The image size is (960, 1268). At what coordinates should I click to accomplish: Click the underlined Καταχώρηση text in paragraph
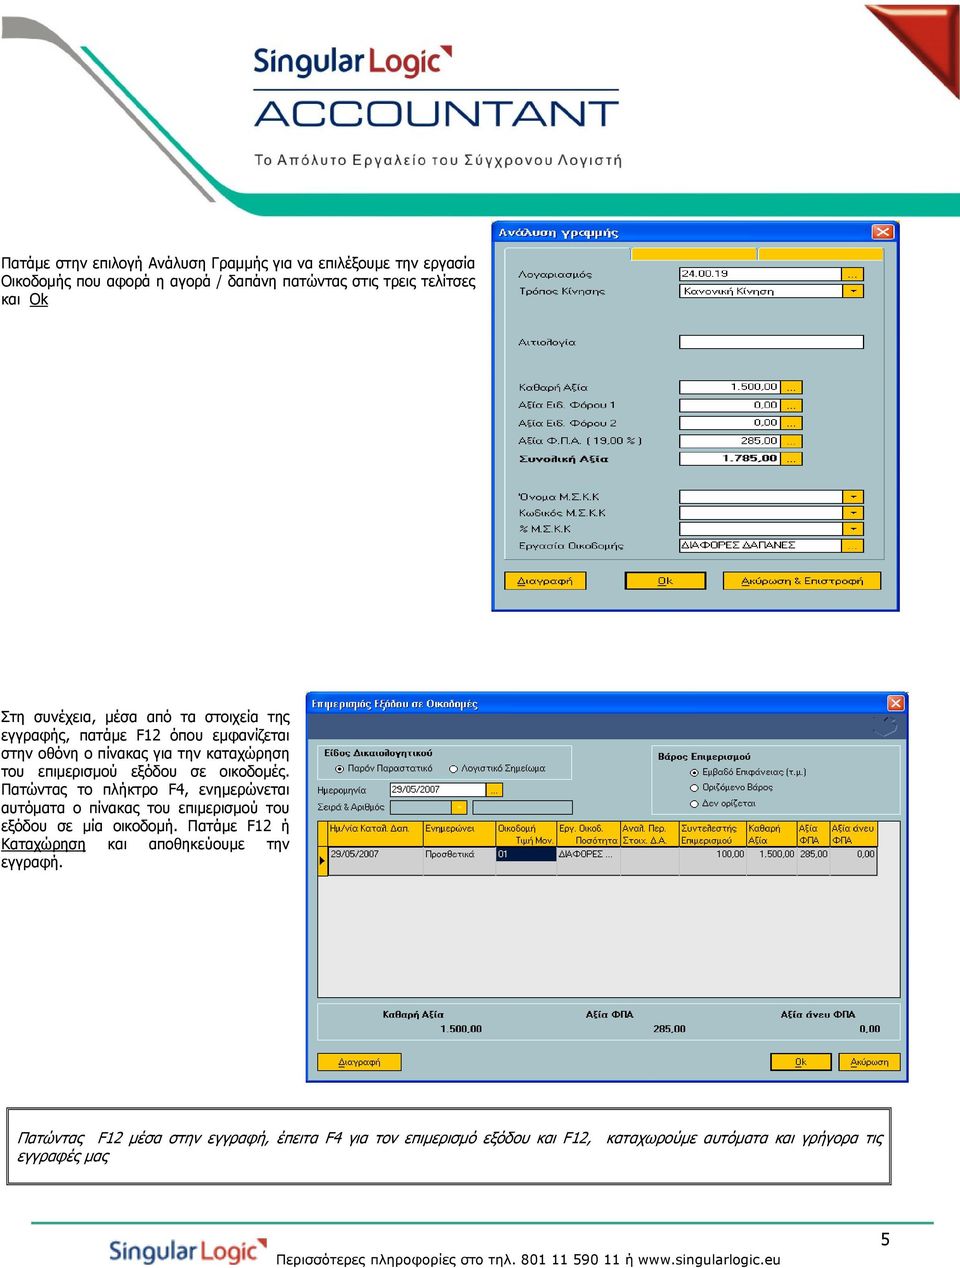pos(43,845)
